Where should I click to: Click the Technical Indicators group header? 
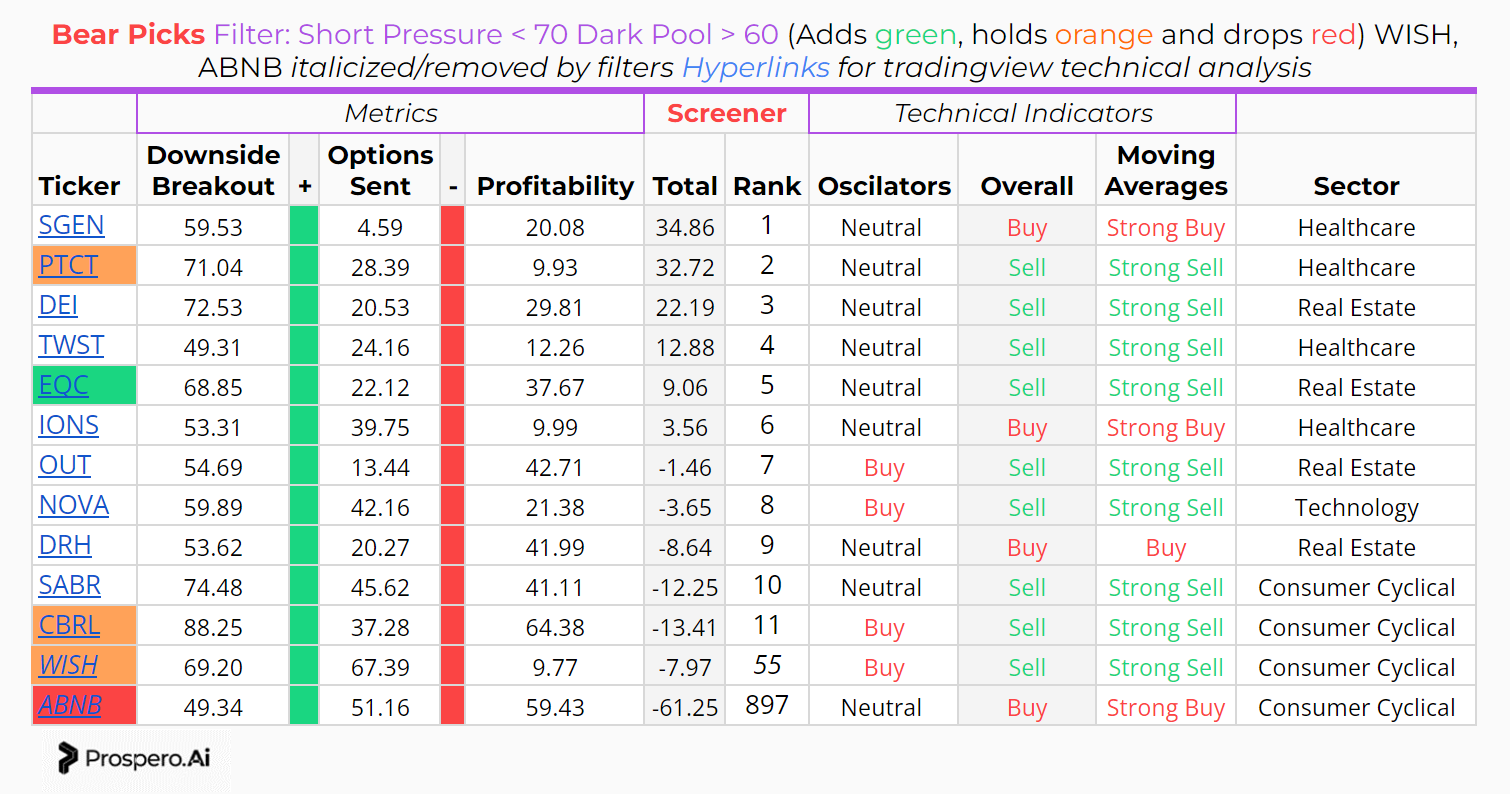pyautogui.click(x=1023, y=113)
